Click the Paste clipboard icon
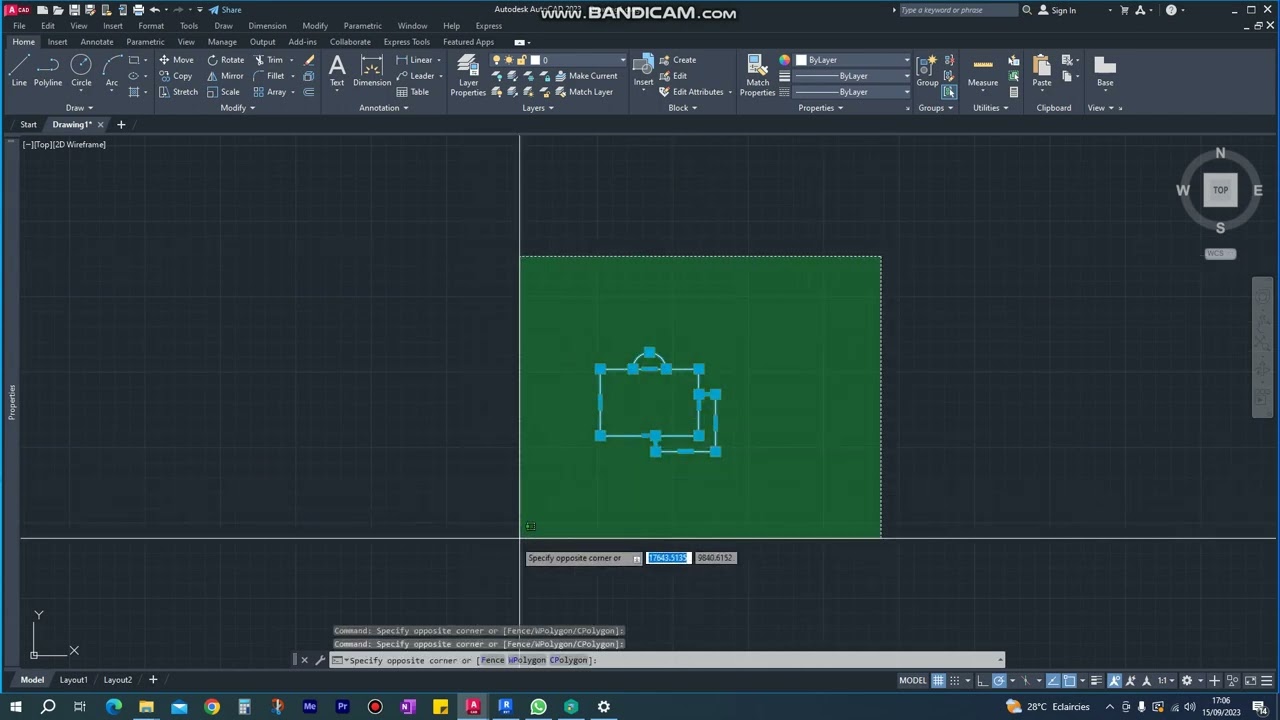This screenshot has width=1280, height=720. [1042, 72]
